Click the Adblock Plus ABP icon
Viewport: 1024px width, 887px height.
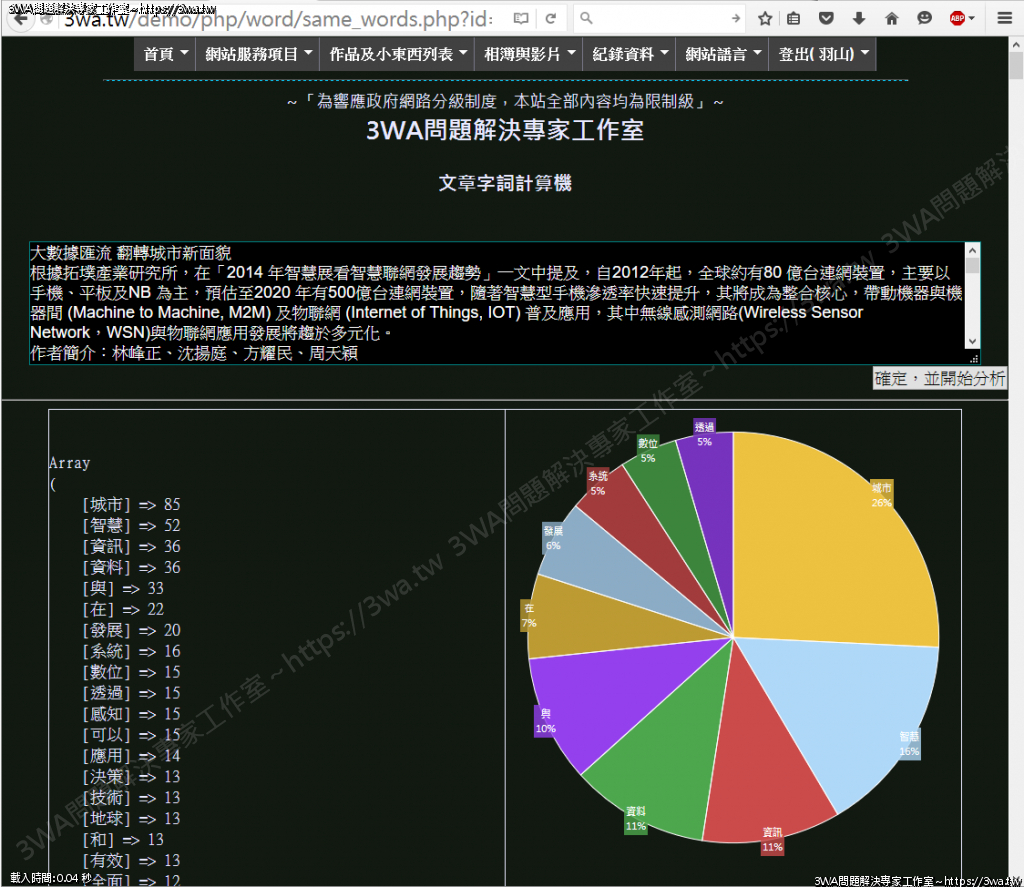(x=958, y=18)
